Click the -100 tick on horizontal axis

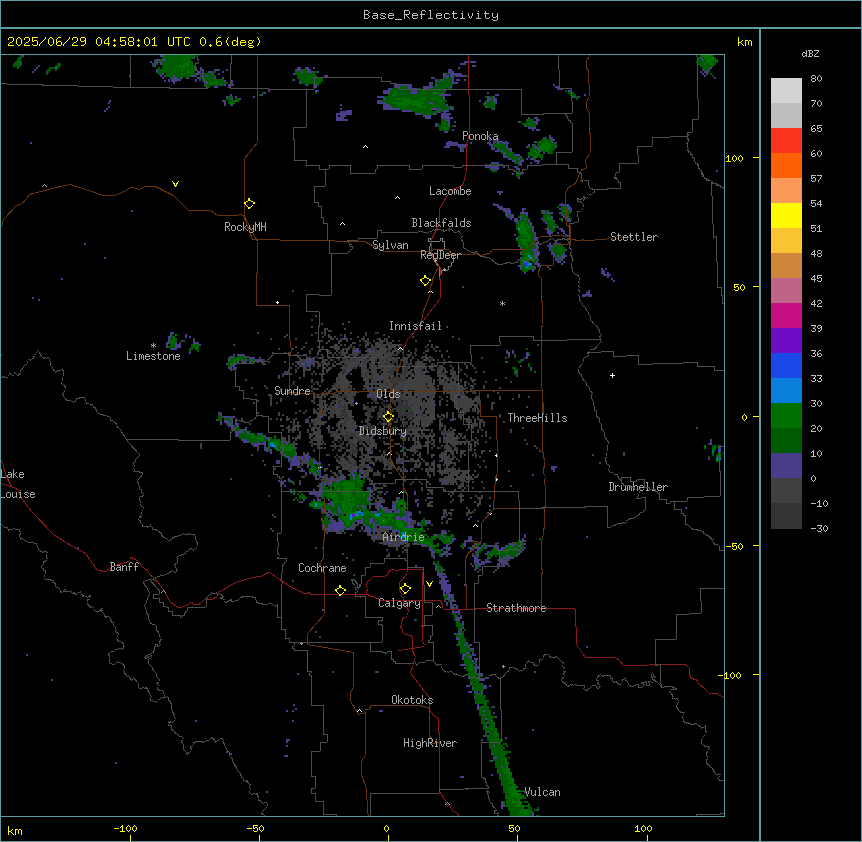tap(125, 828)
